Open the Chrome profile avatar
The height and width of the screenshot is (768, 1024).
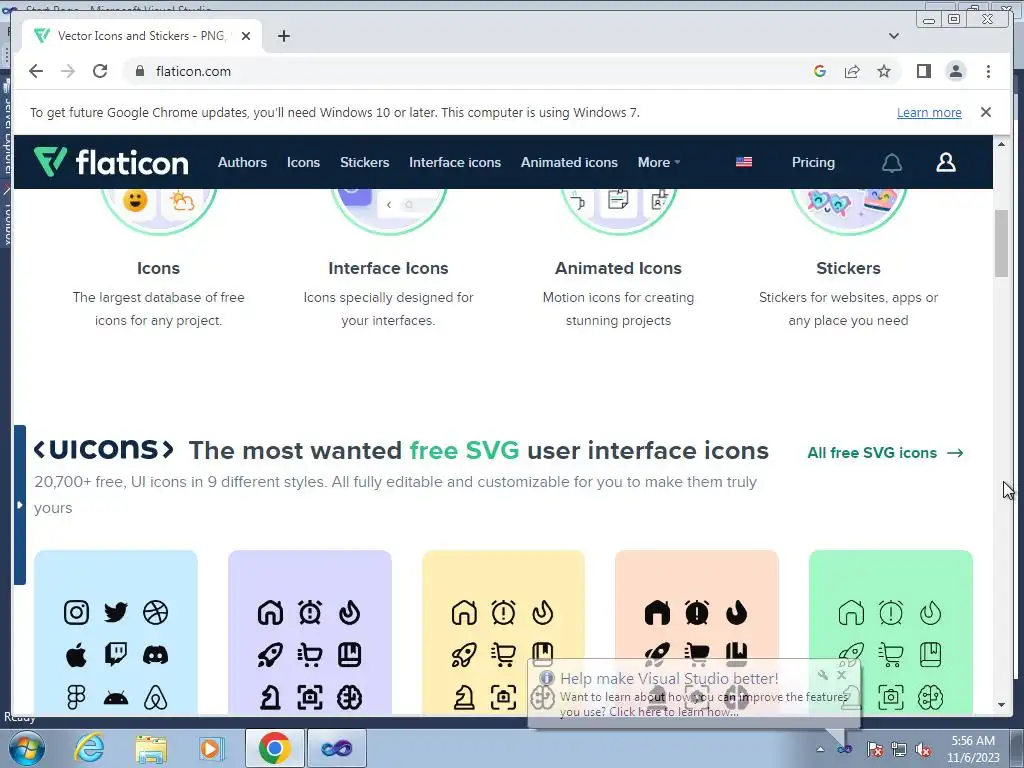[x=955, y=71]
